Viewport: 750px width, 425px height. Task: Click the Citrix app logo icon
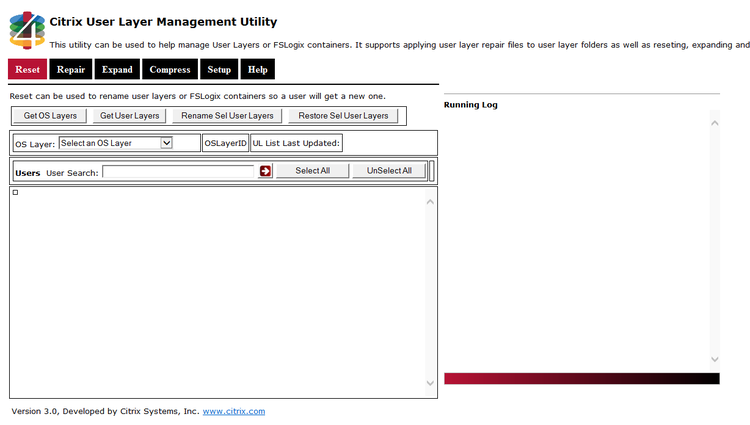pyautogui.click(x=27, y=30)
